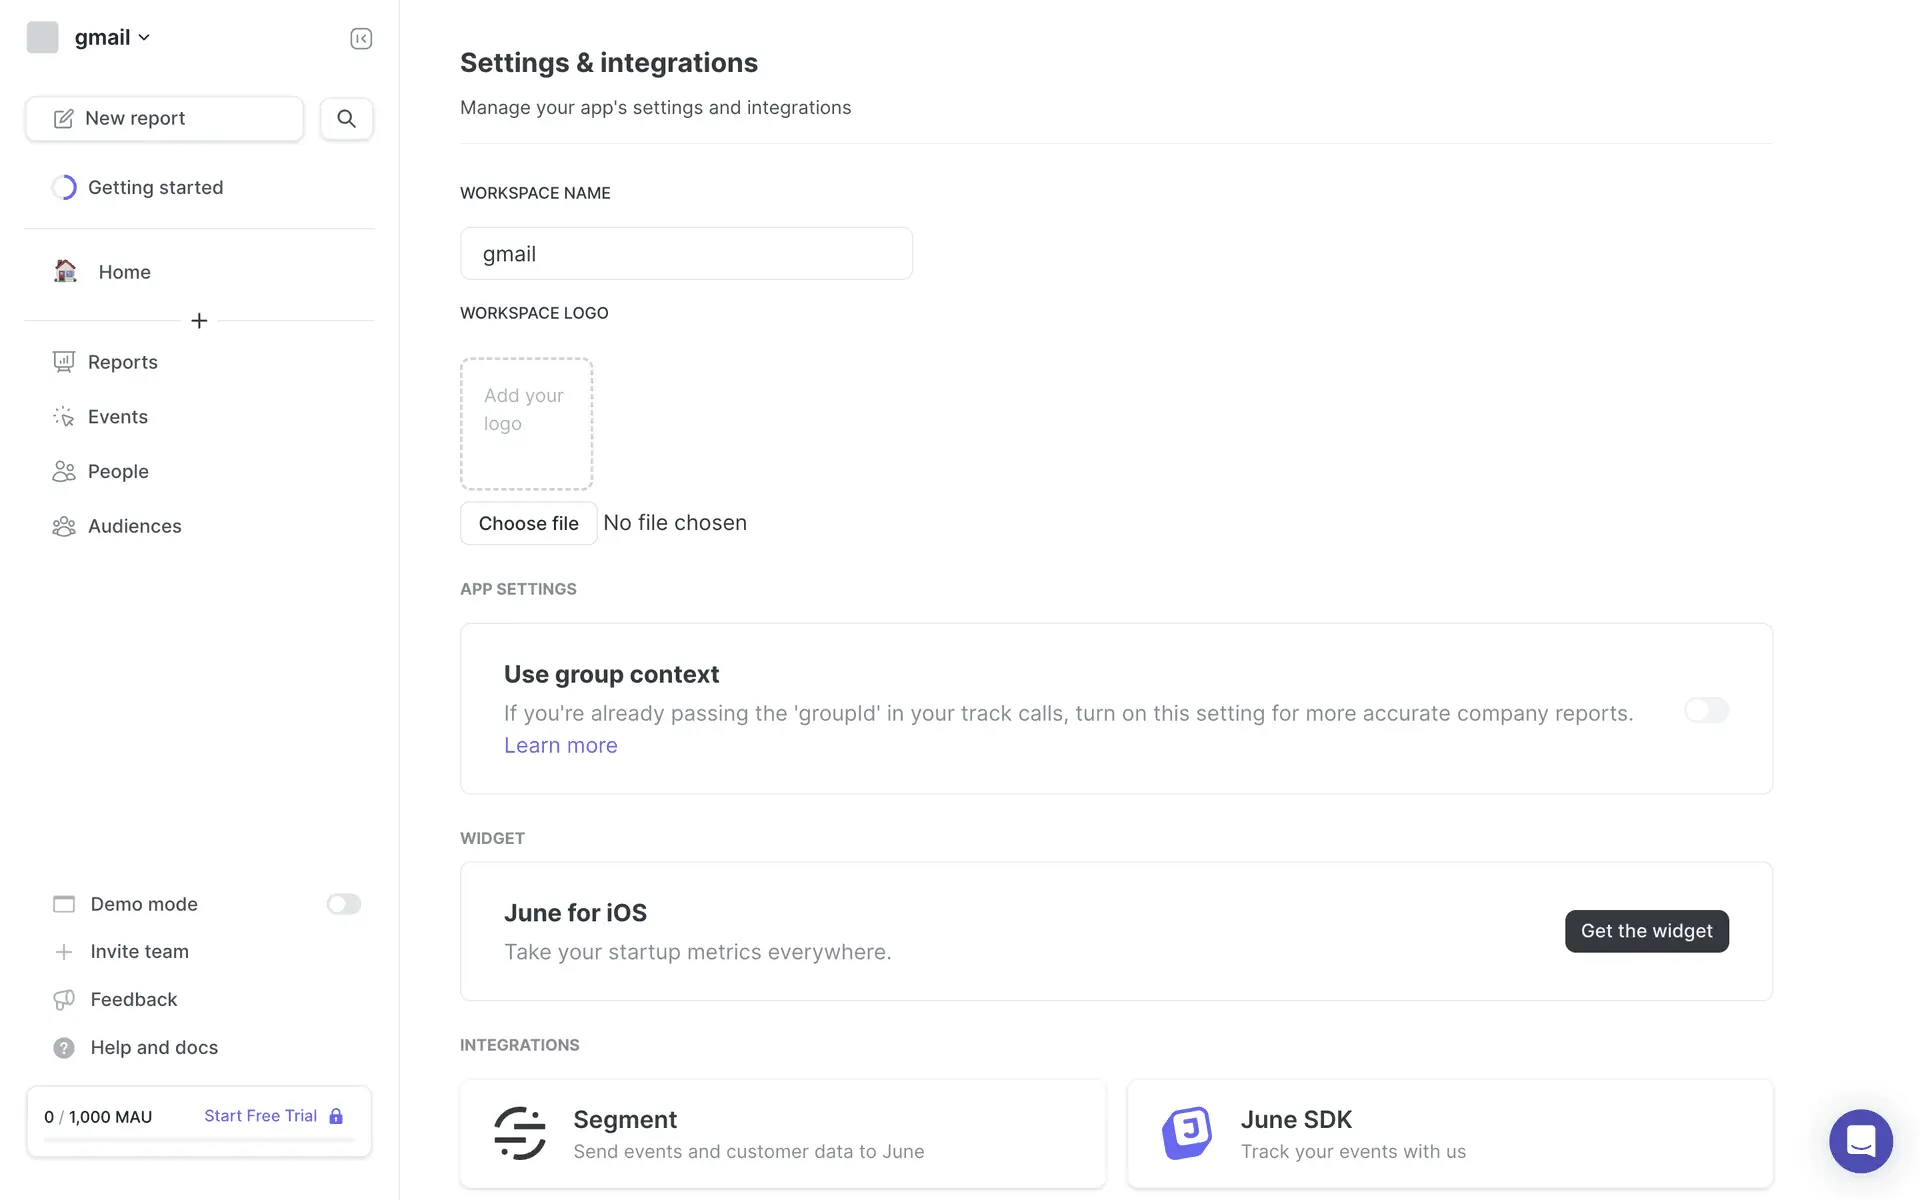Click the search magnifier icon
The image size is (1920, 1200).
coord(346,118)
